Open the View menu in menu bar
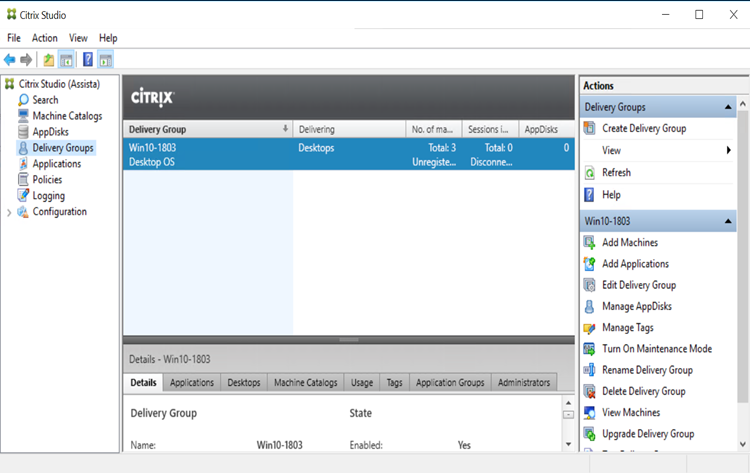 point(78,38)
